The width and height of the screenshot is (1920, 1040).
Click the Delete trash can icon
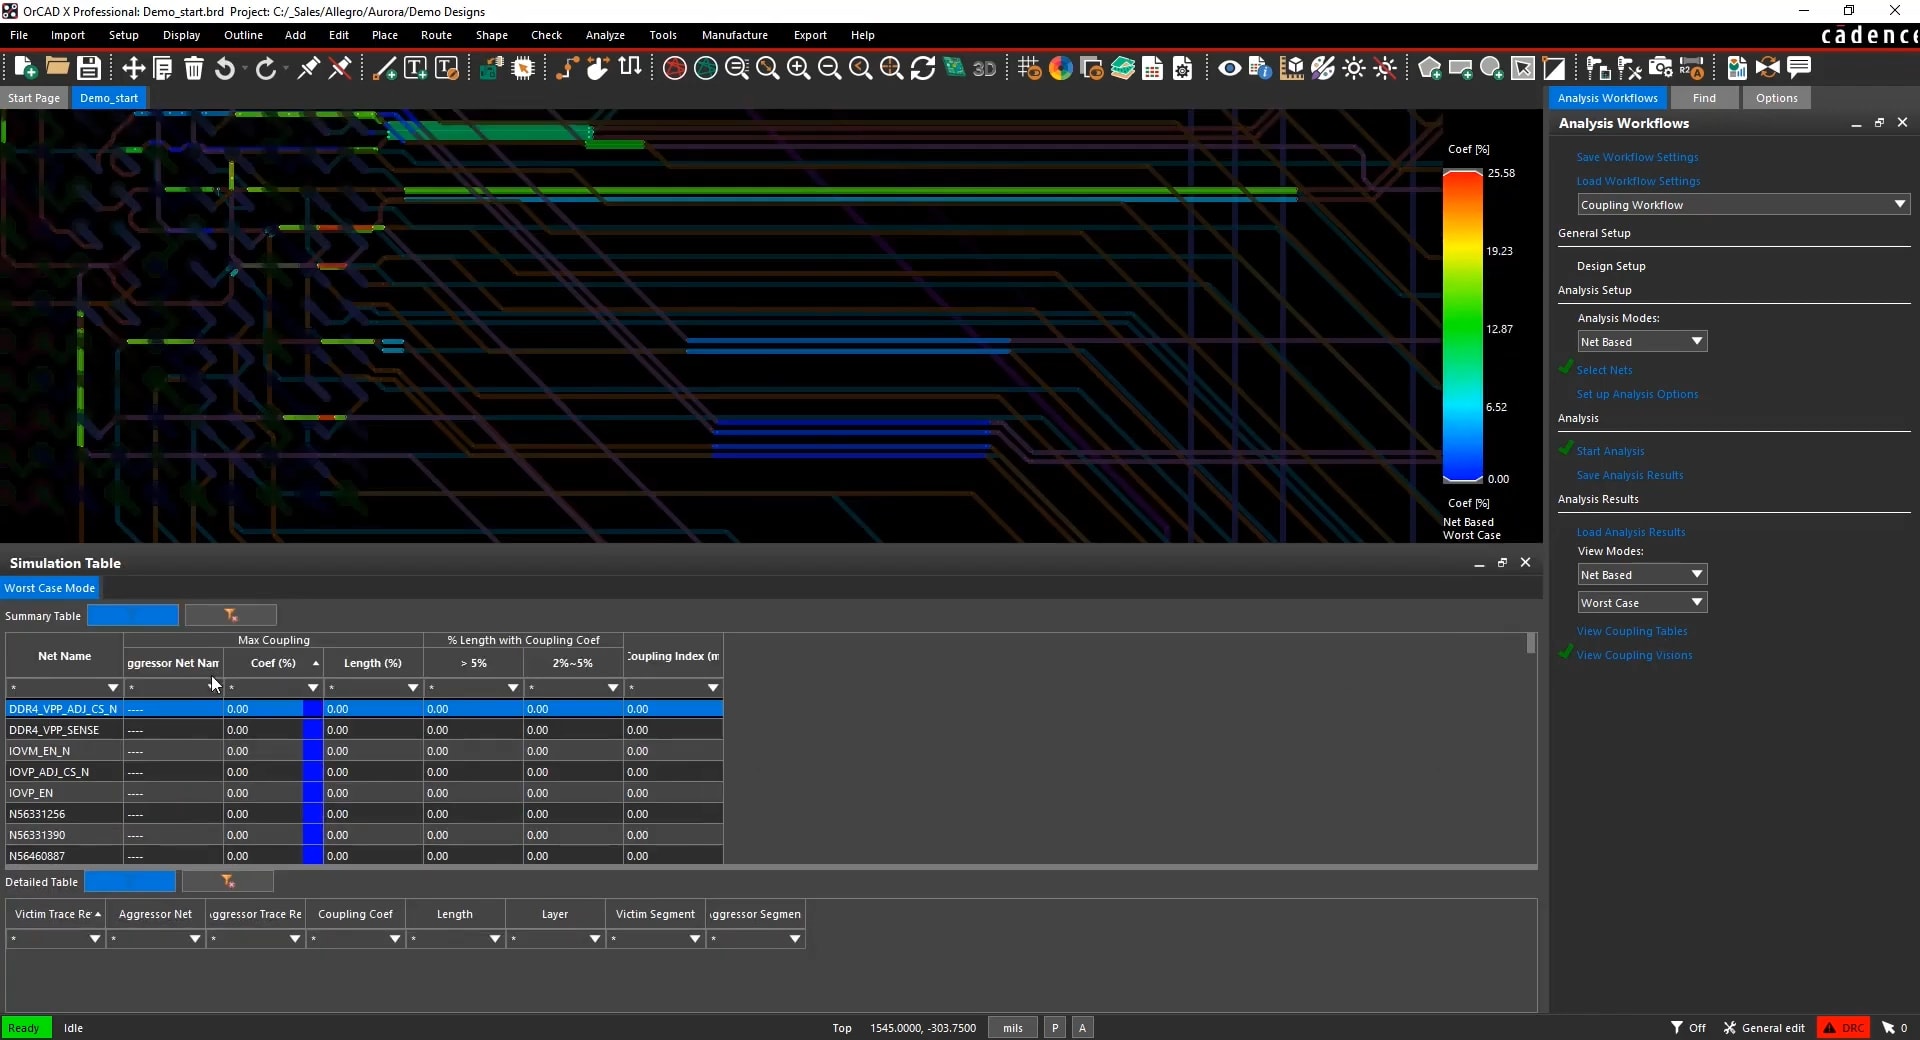[194, 68]
